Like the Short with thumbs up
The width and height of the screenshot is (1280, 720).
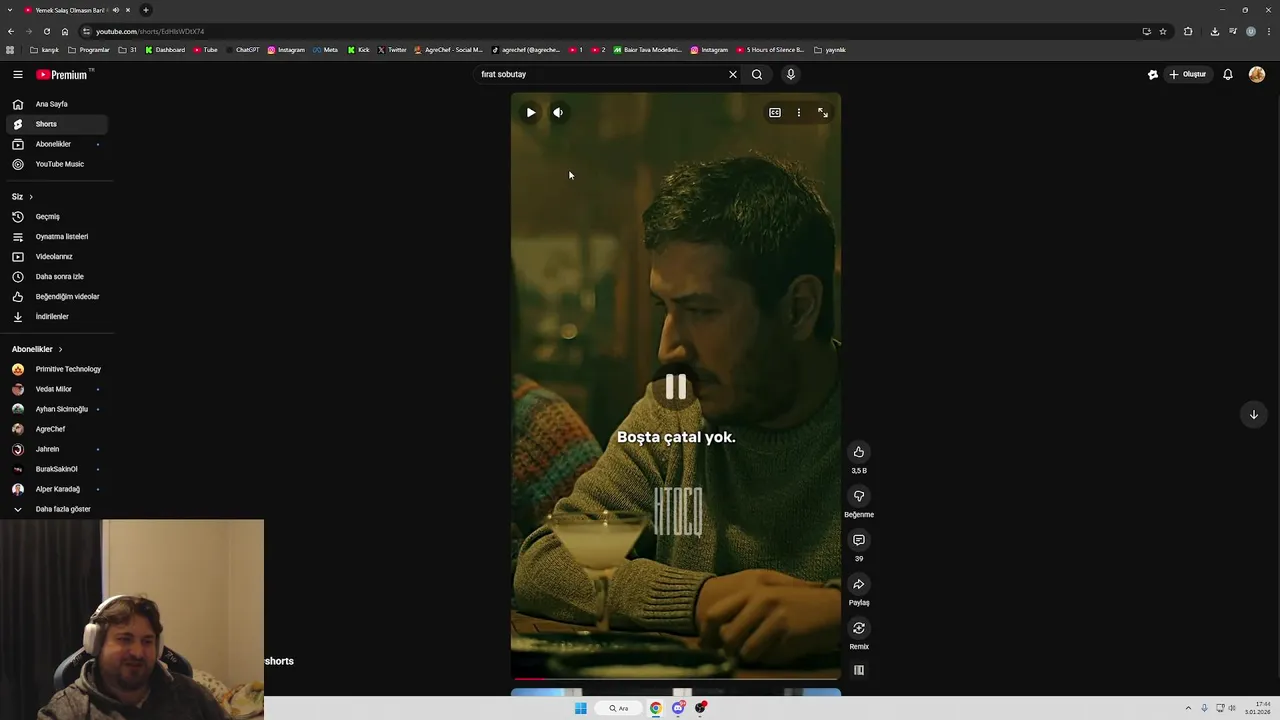click(x=858, y=452)
